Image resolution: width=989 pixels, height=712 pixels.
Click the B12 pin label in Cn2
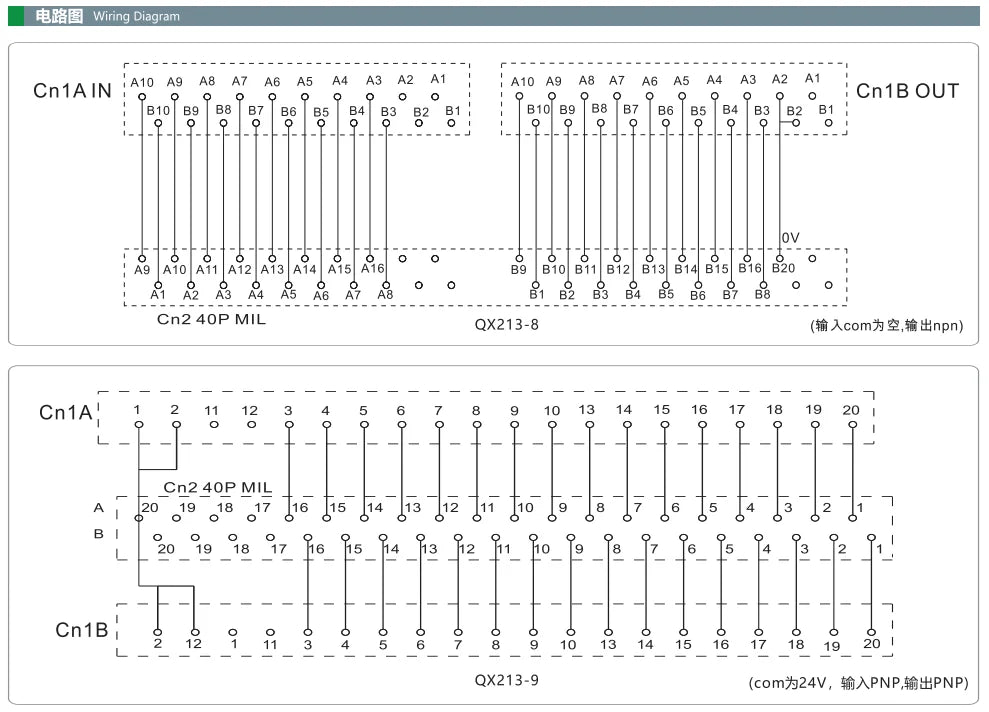(x=618, y=269)
